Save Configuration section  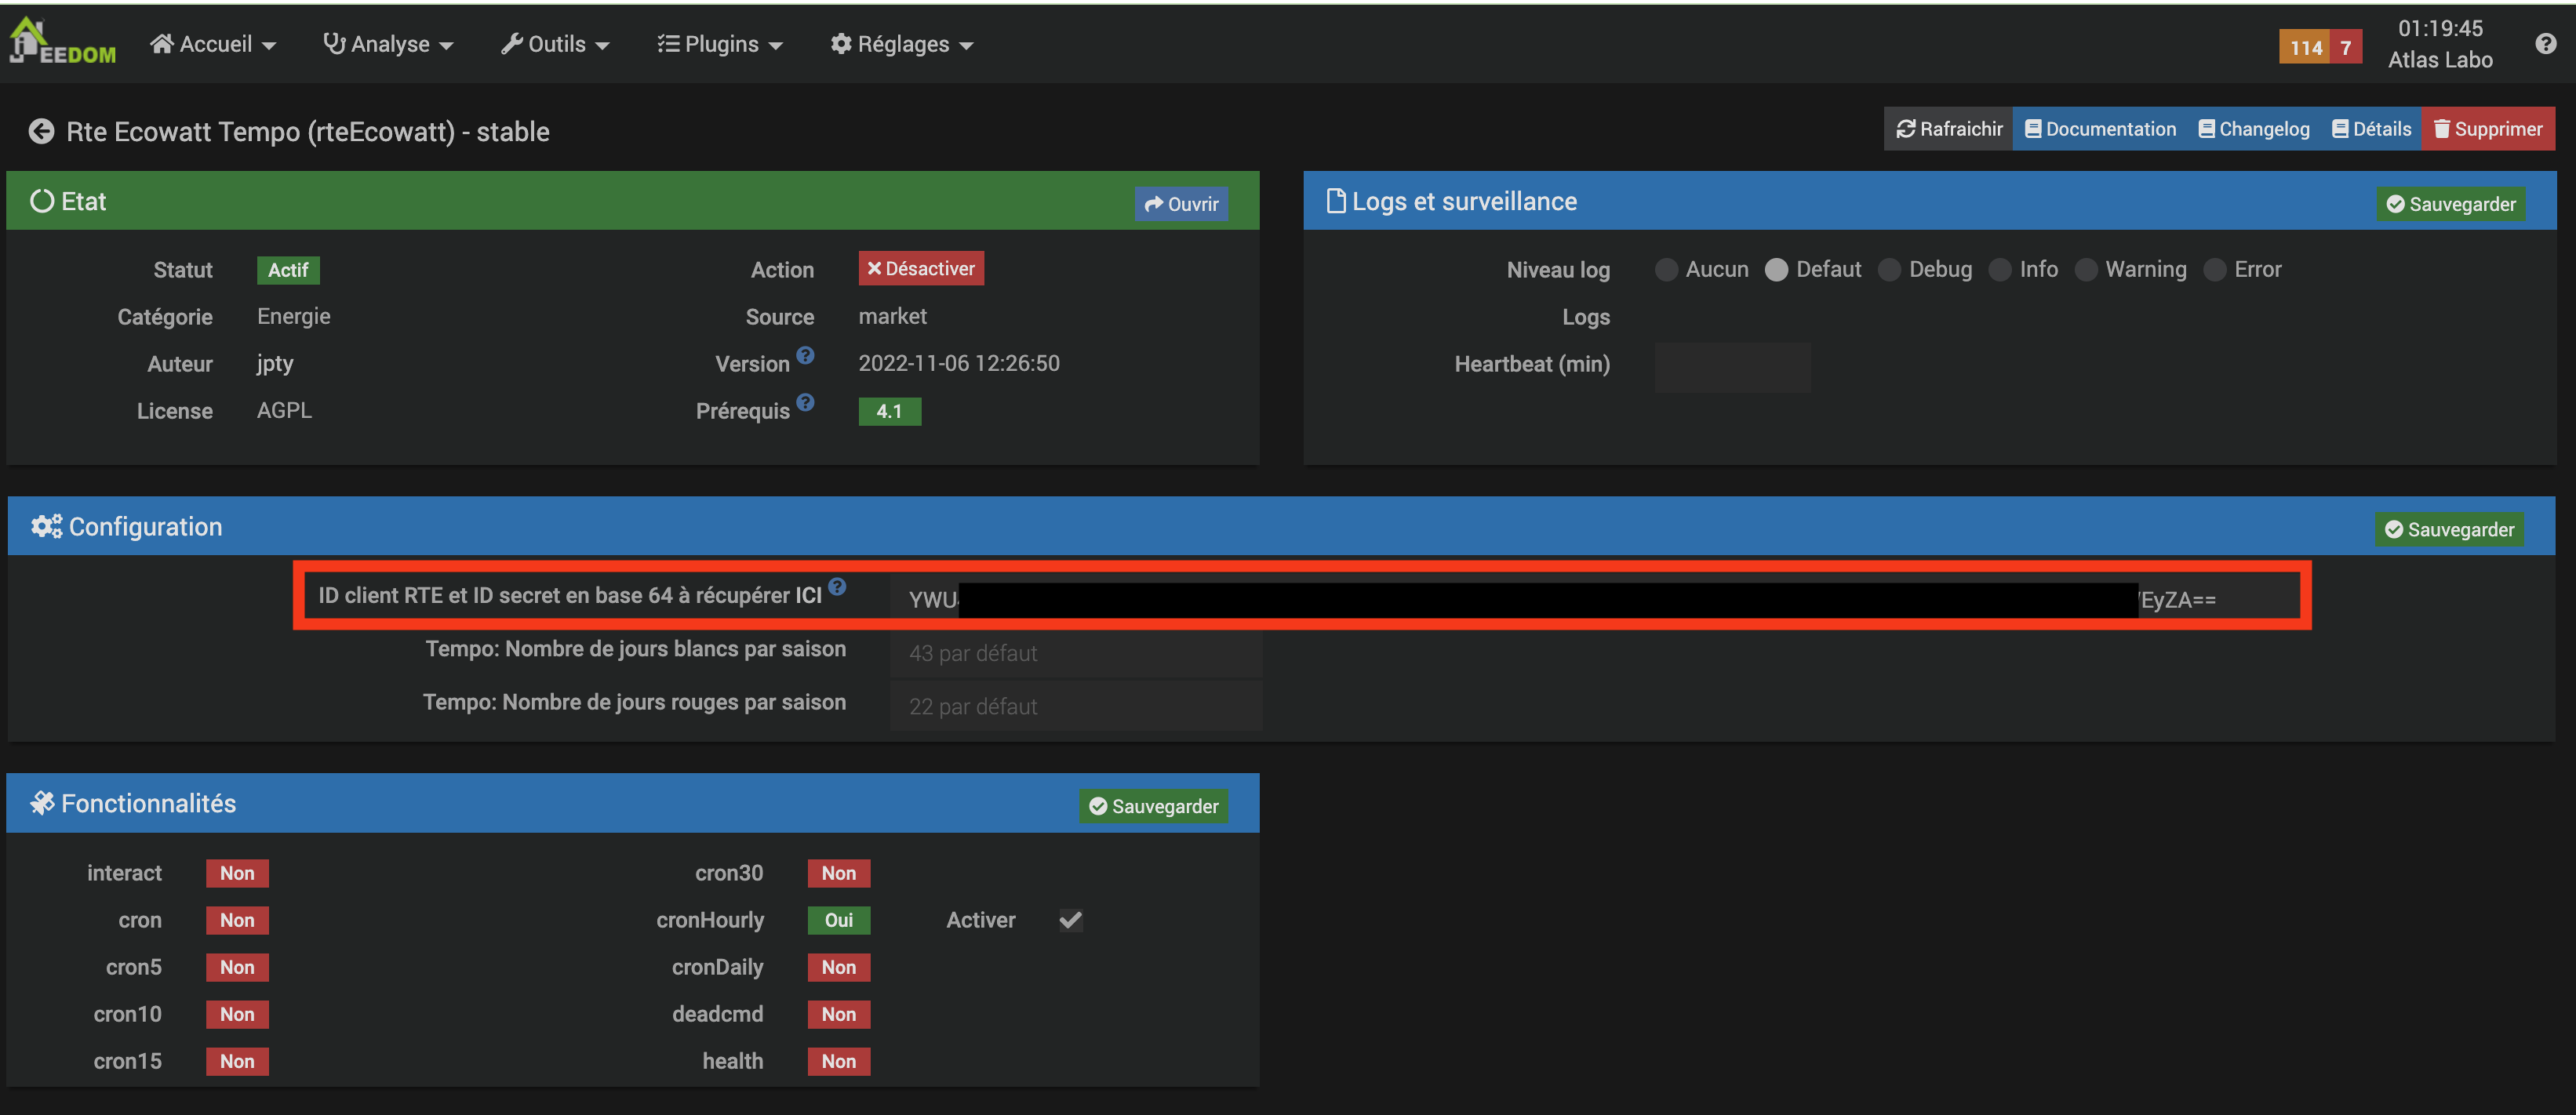2449,529
